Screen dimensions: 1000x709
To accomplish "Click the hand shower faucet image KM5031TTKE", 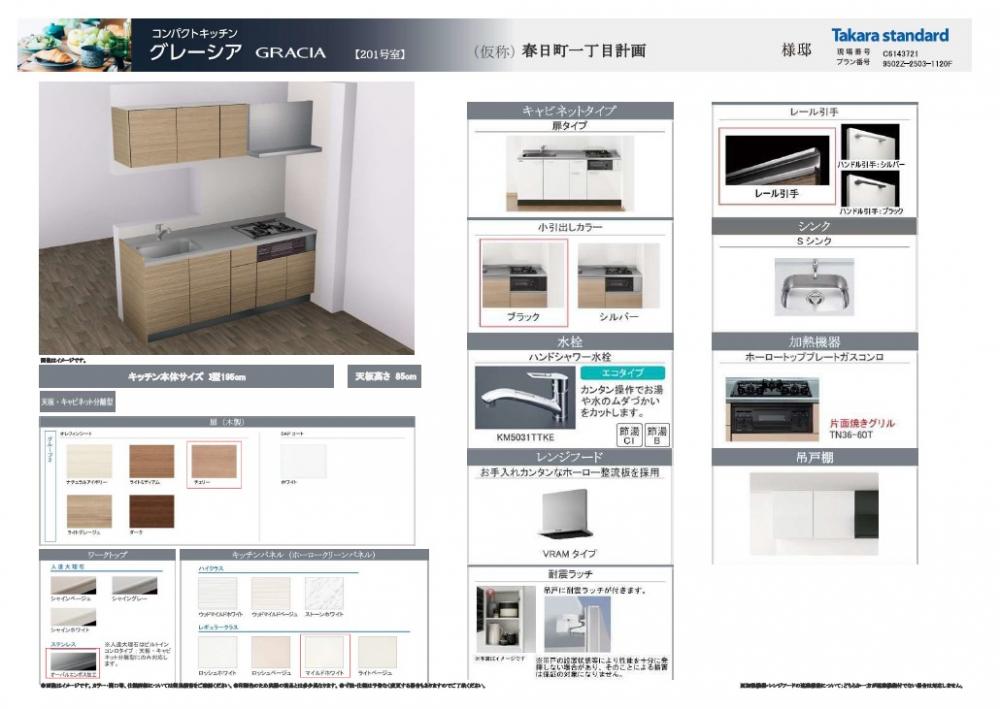I will (522, 398).
